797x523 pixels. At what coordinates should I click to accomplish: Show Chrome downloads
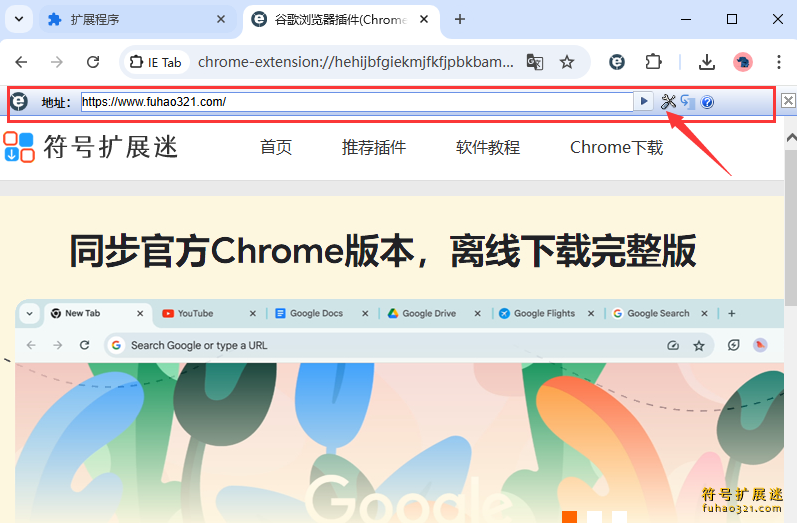(x=707, y=62)
